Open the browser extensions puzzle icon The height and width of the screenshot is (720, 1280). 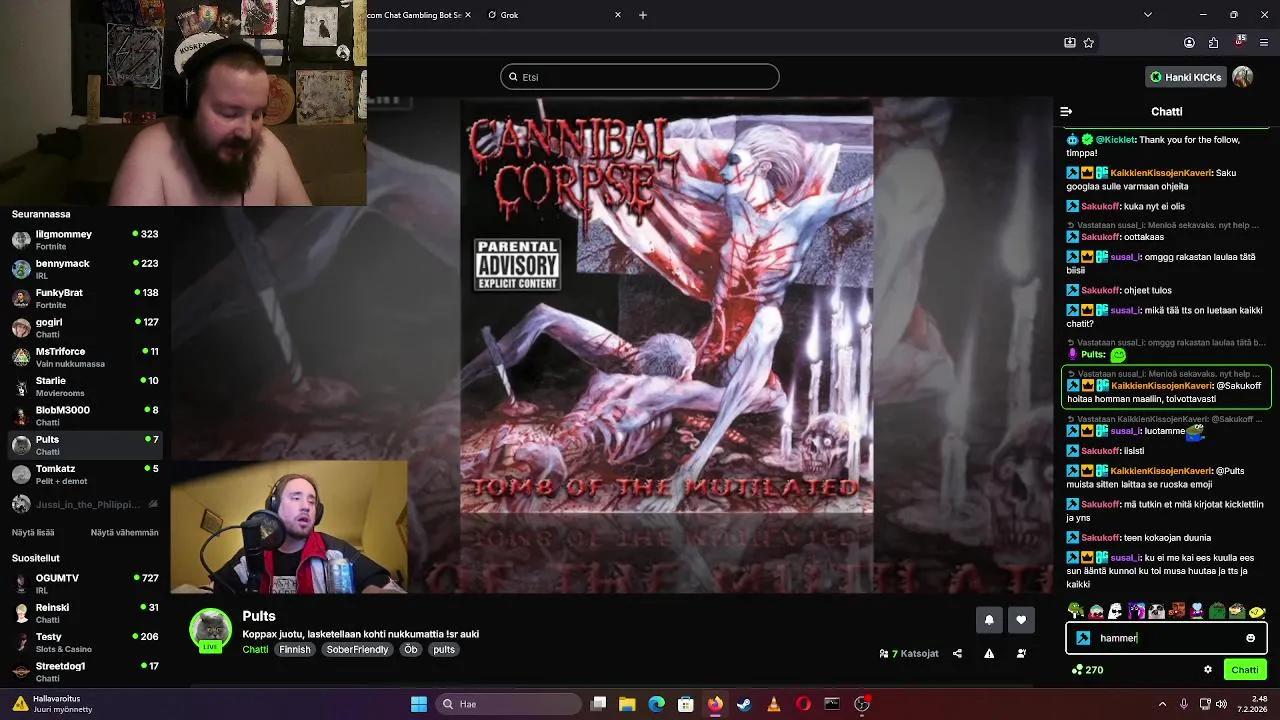(x=1213, y=43)
